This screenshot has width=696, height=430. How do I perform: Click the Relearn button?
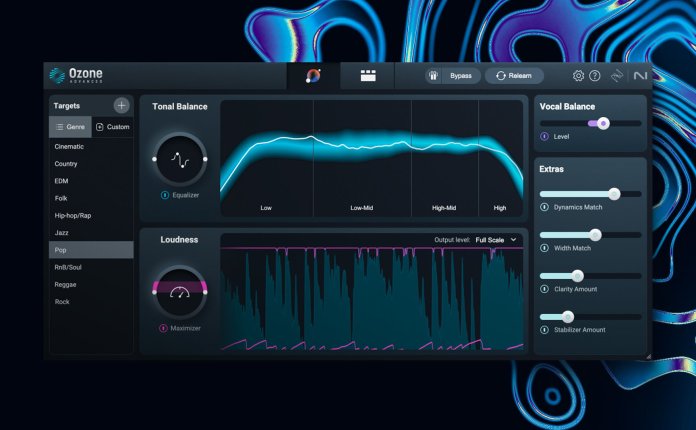point(514,76)
